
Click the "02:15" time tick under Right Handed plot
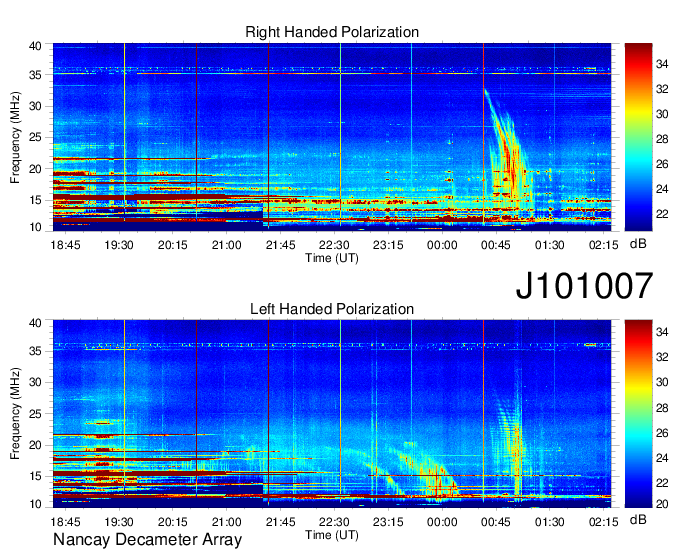[603, 245]
